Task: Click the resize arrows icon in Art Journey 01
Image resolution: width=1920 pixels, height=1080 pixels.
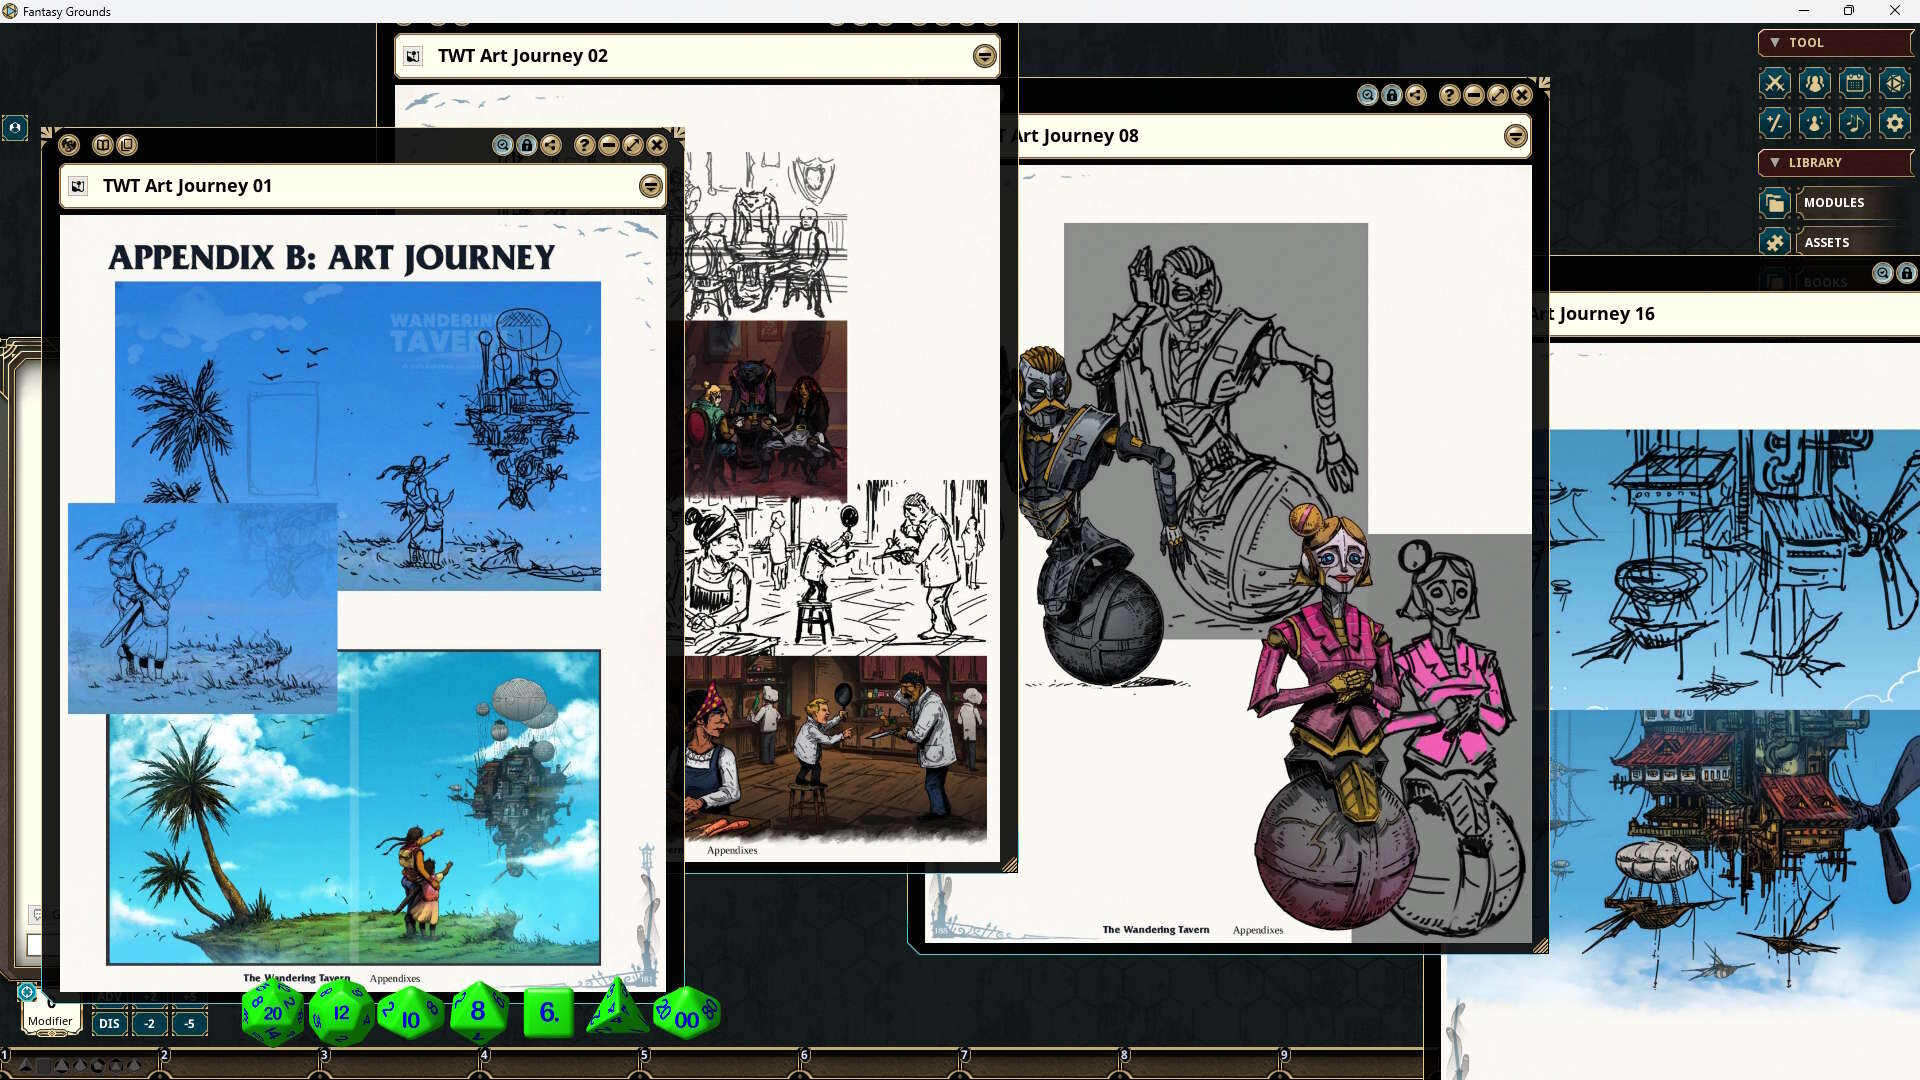Action: point(633,145)
